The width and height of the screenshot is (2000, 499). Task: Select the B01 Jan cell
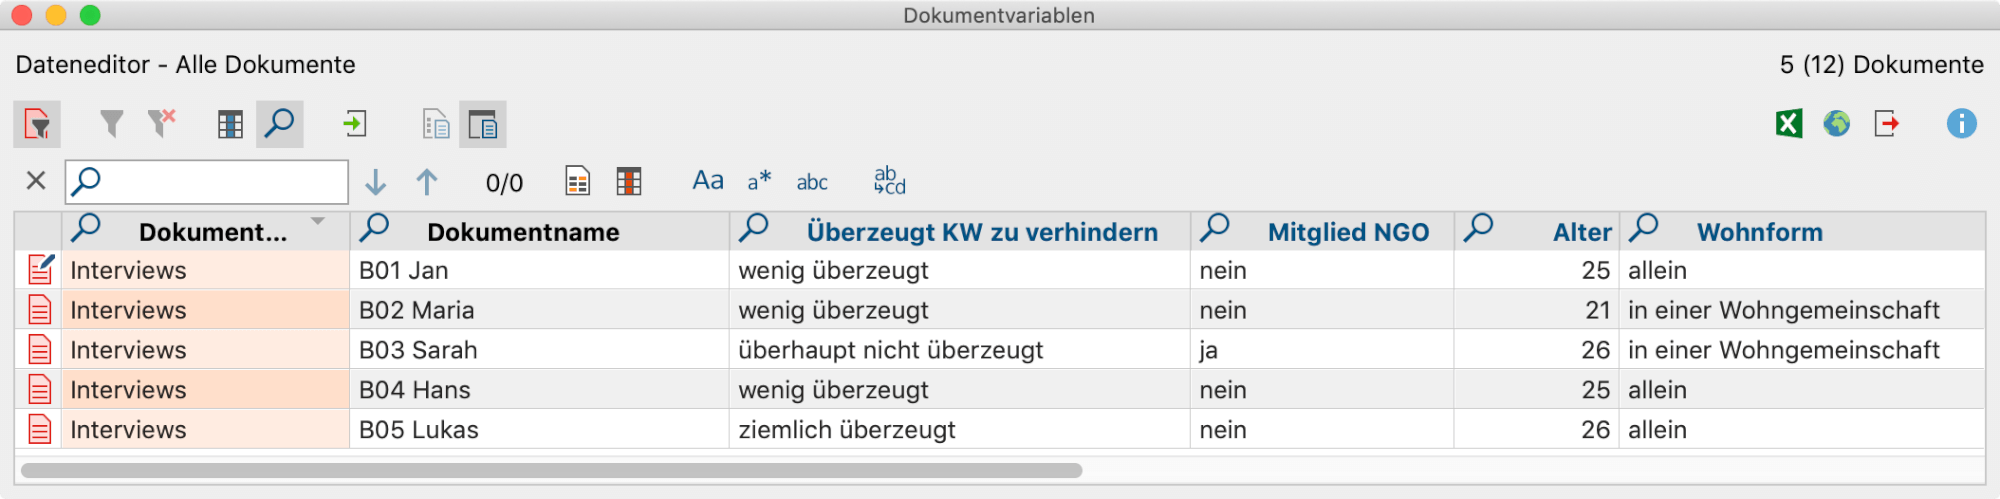pos(540,270)
